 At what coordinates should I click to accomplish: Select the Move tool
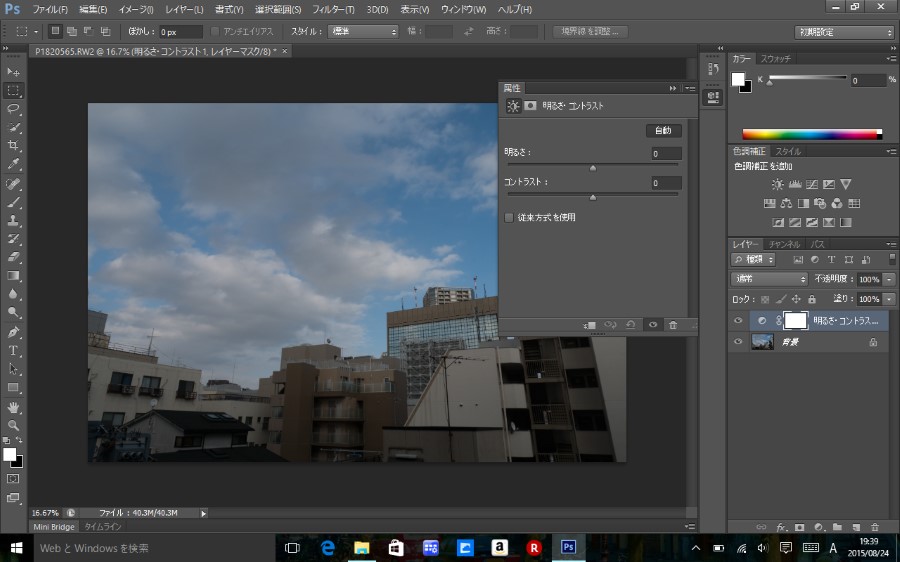pyautogui.click(x=14, y=72)
